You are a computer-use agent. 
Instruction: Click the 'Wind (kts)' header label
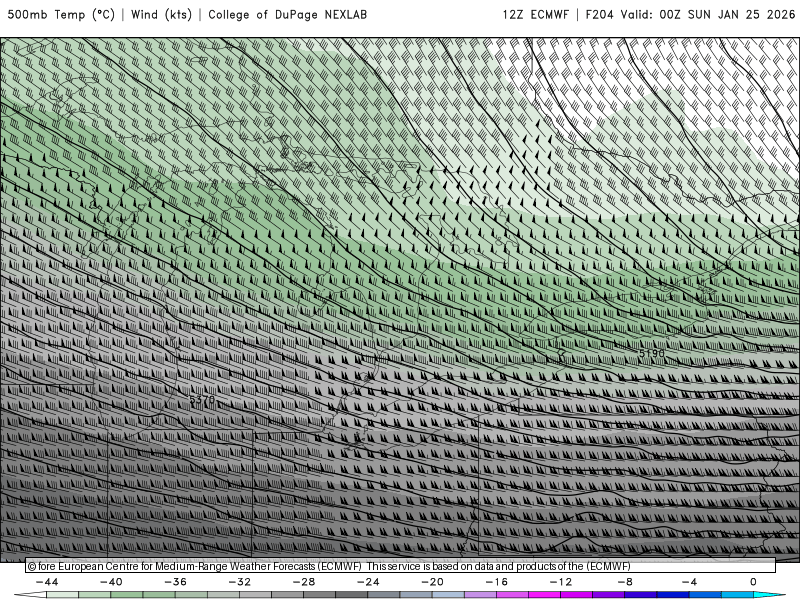pos(161,15)
